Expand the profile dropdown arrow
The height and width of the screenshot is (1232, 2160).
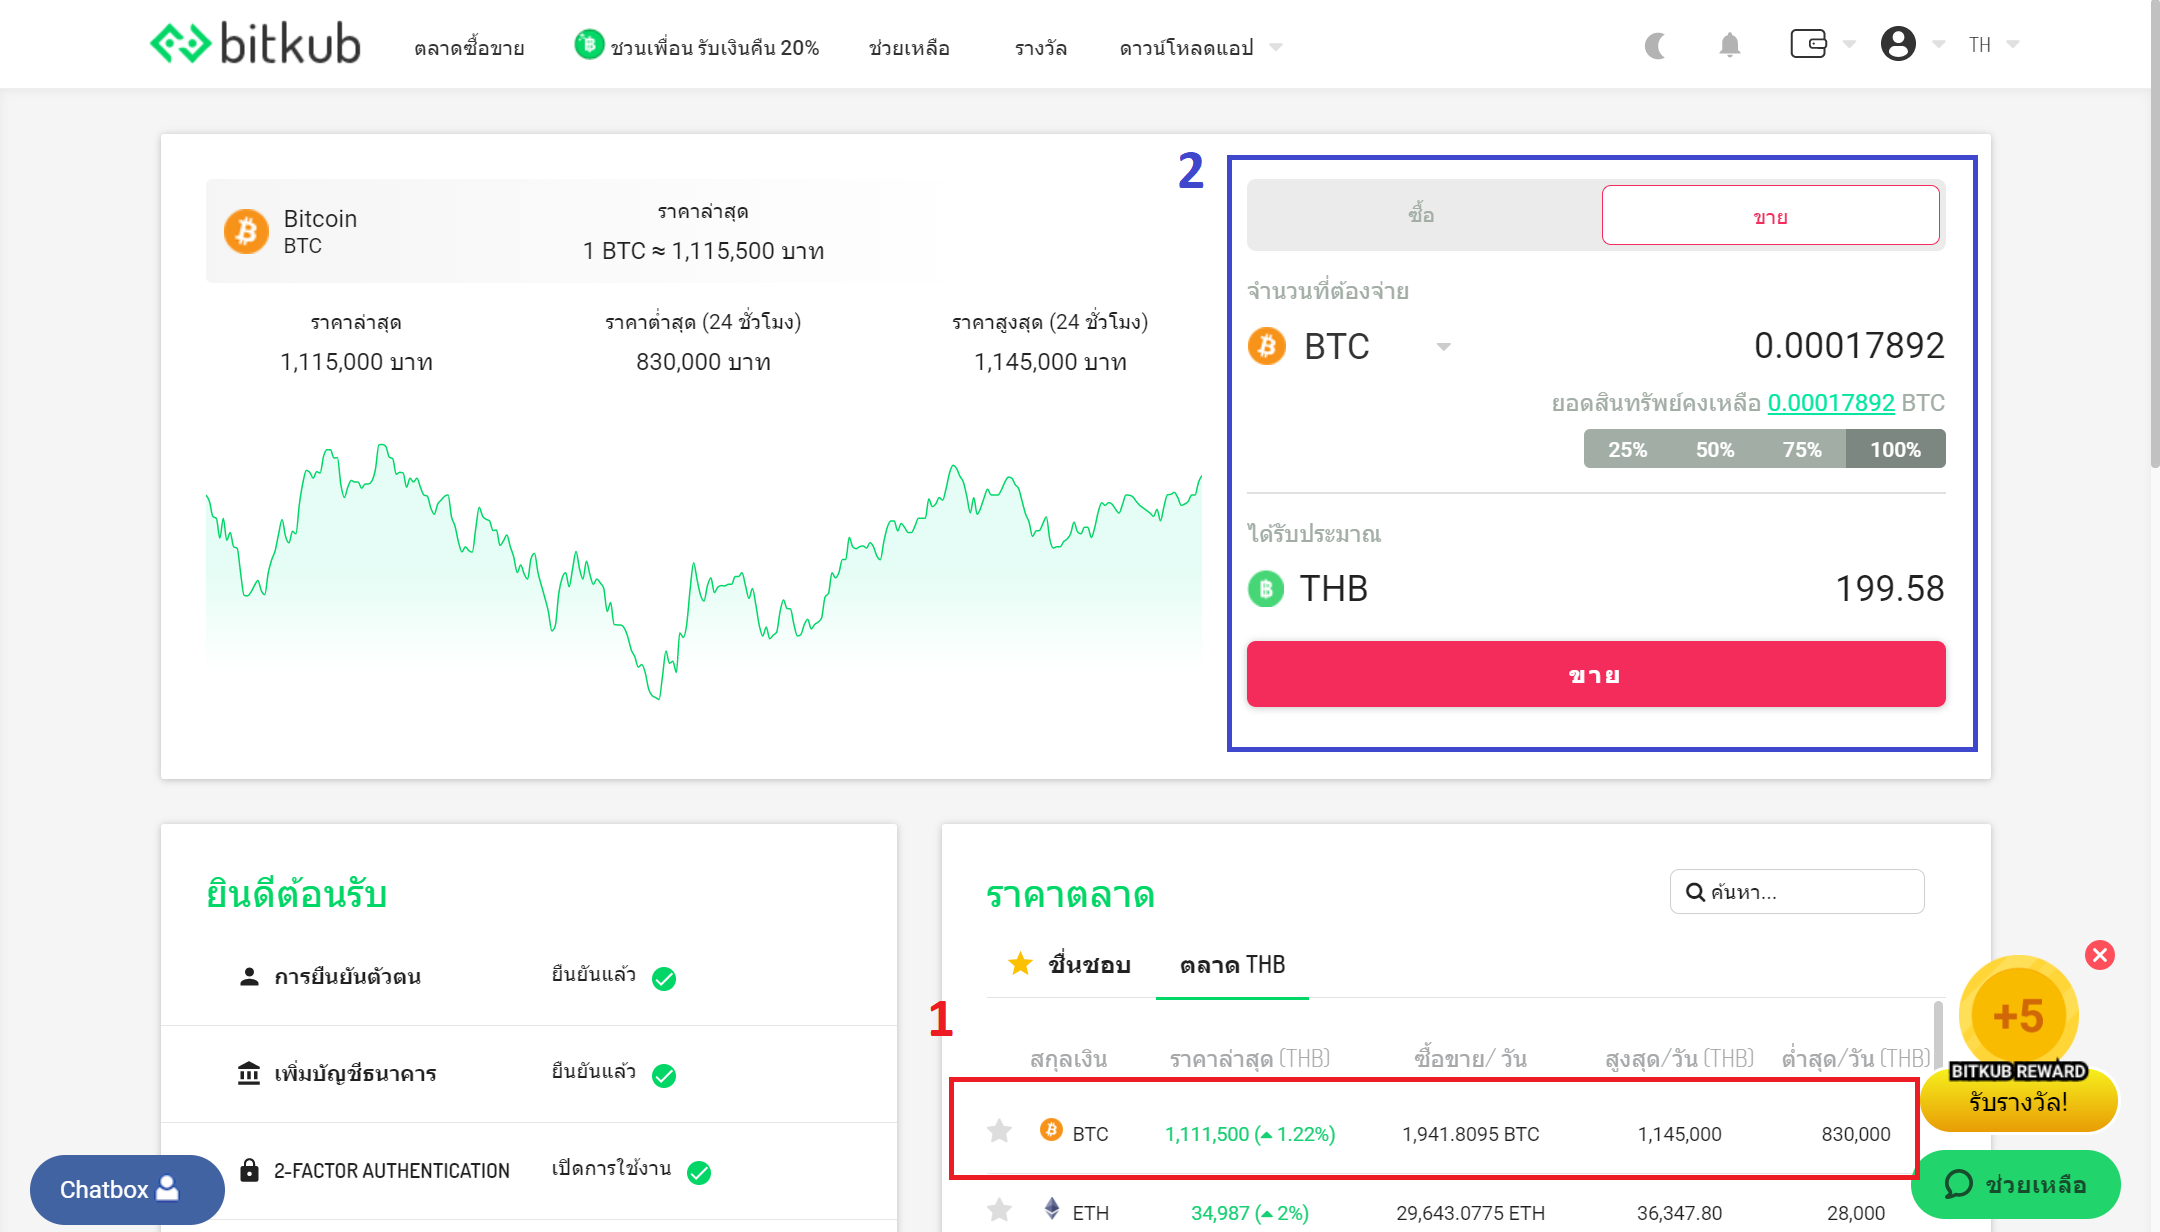1939,44
